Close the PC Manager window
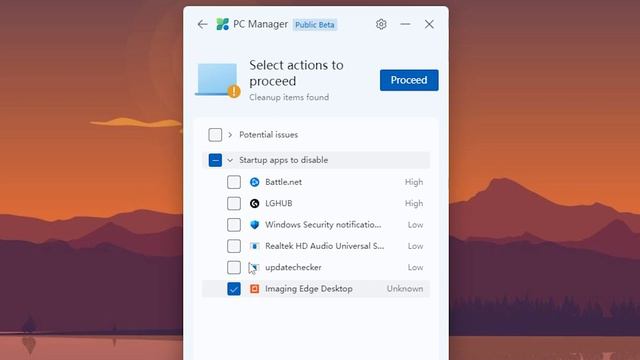This screenshot has width=640, height=360. (429, 24)
